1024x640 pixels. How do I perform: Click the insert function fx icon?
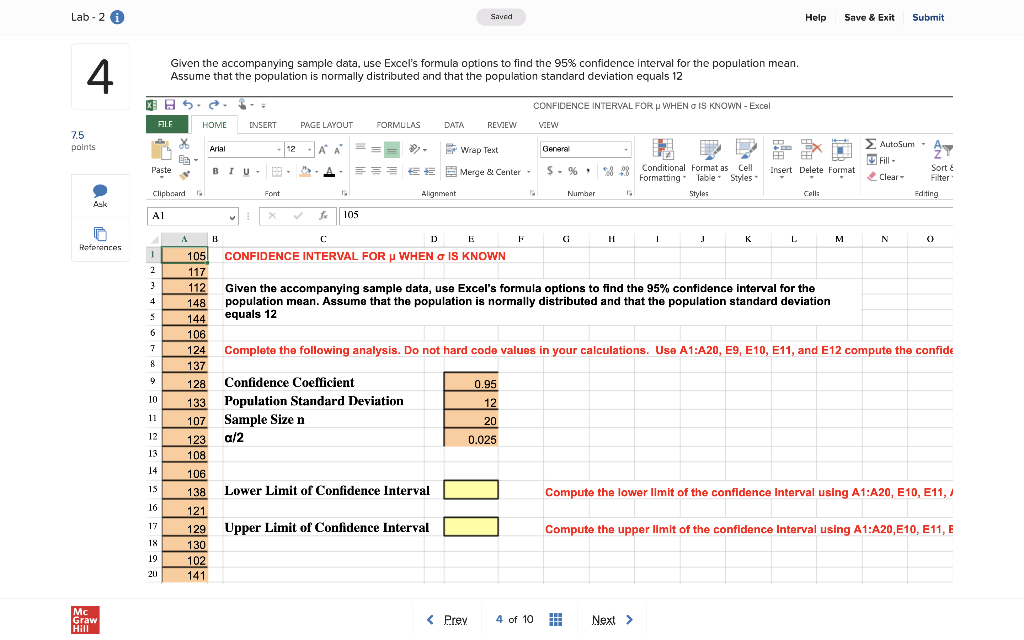coord(323,216)
